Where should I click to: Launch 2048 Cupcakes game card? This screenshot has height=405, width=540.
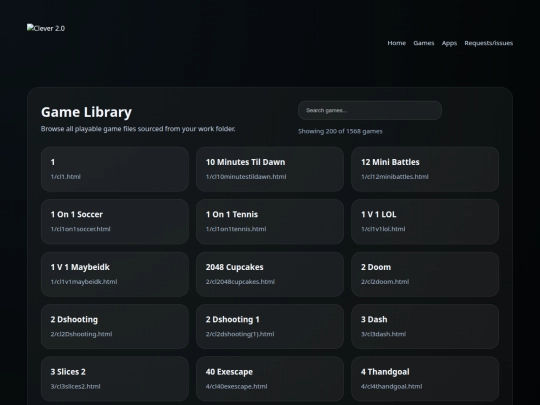[270, 274]
